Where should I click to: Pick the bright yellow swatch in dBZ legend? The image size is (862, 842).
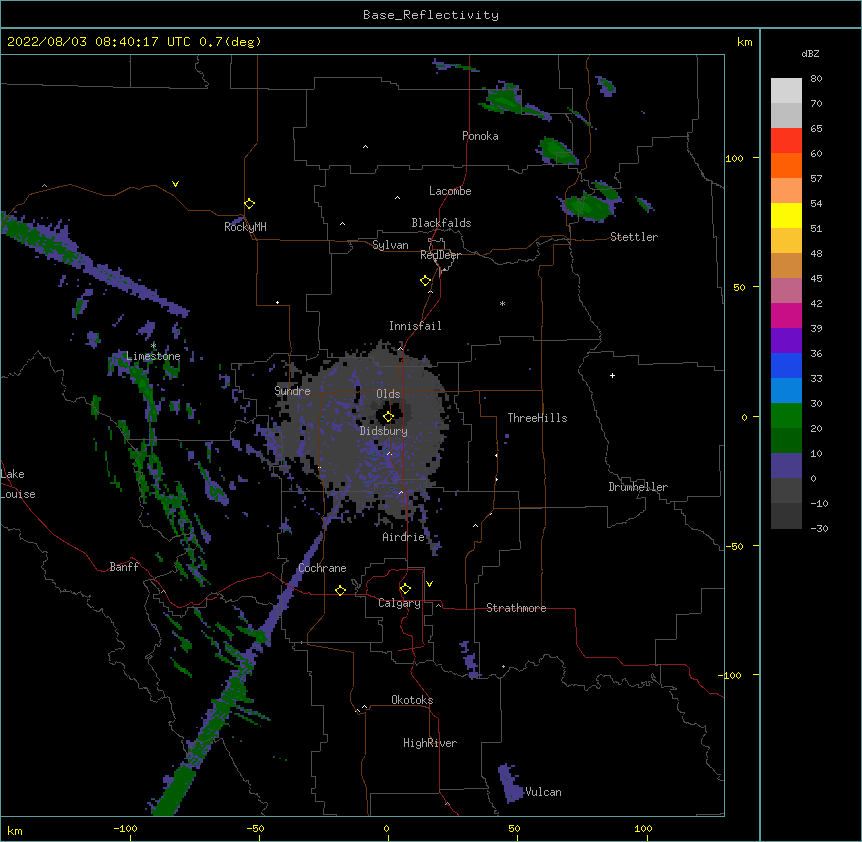786,215
